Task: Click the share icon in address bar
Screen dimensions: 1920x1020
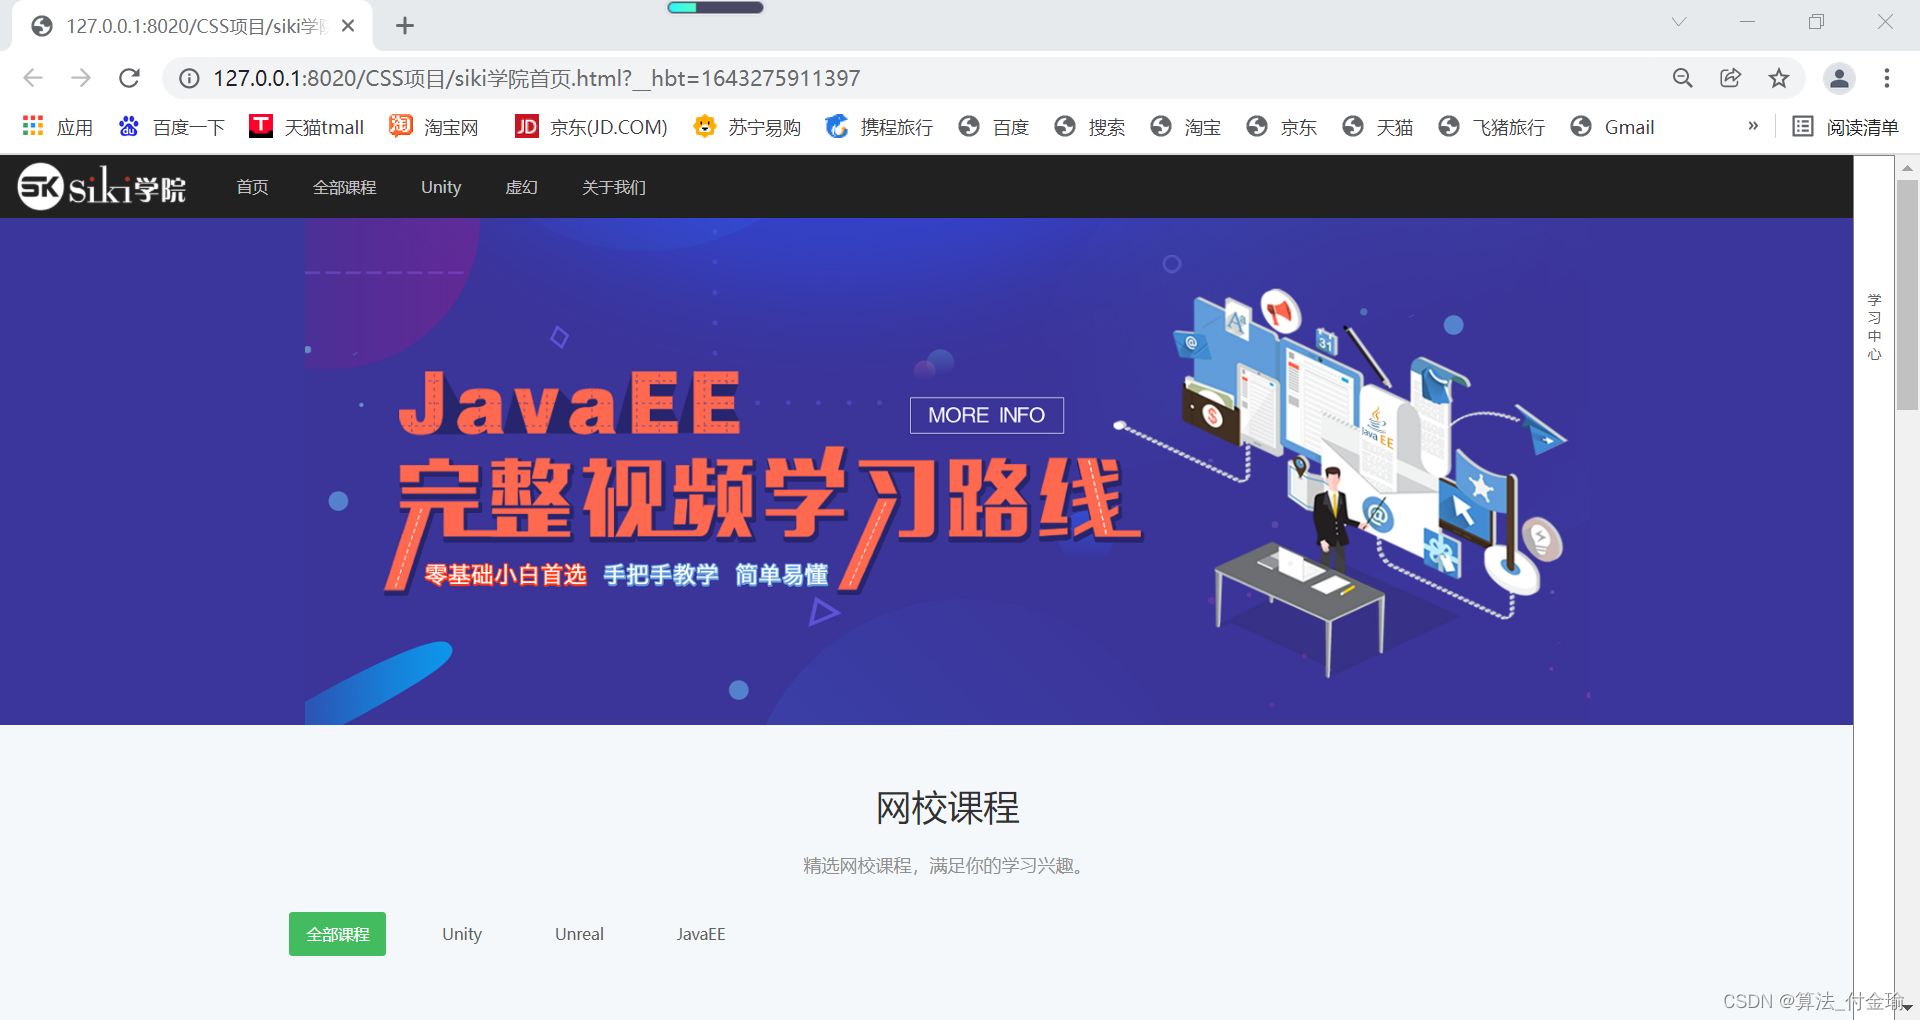Action: 1731,78
